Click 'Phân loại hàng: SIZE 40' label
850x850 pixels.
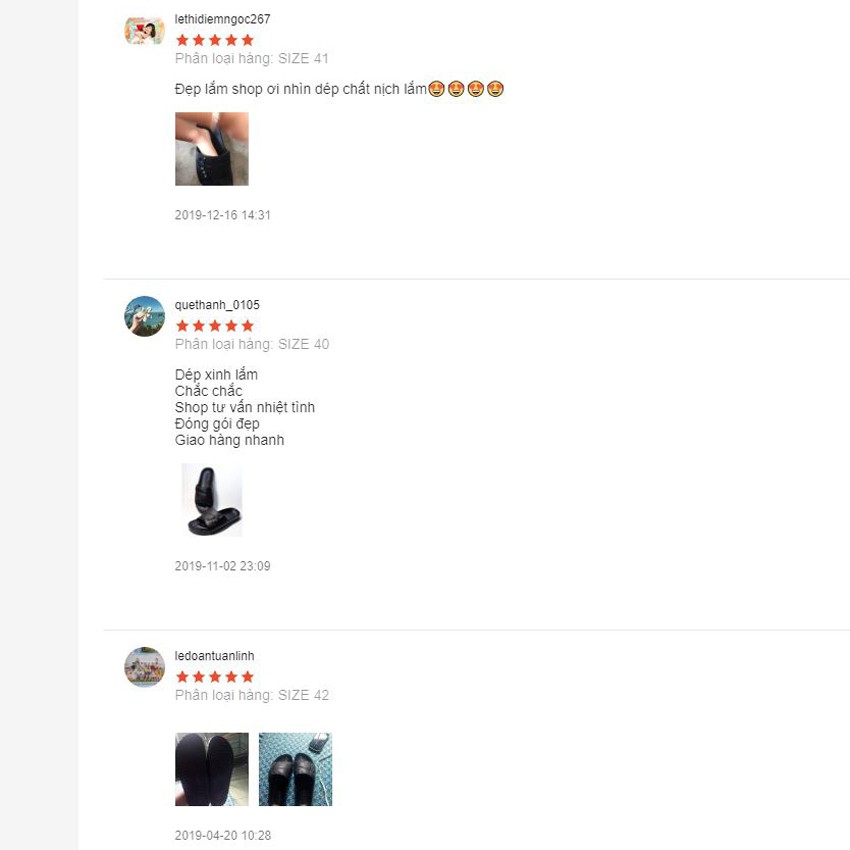point(252,344)
